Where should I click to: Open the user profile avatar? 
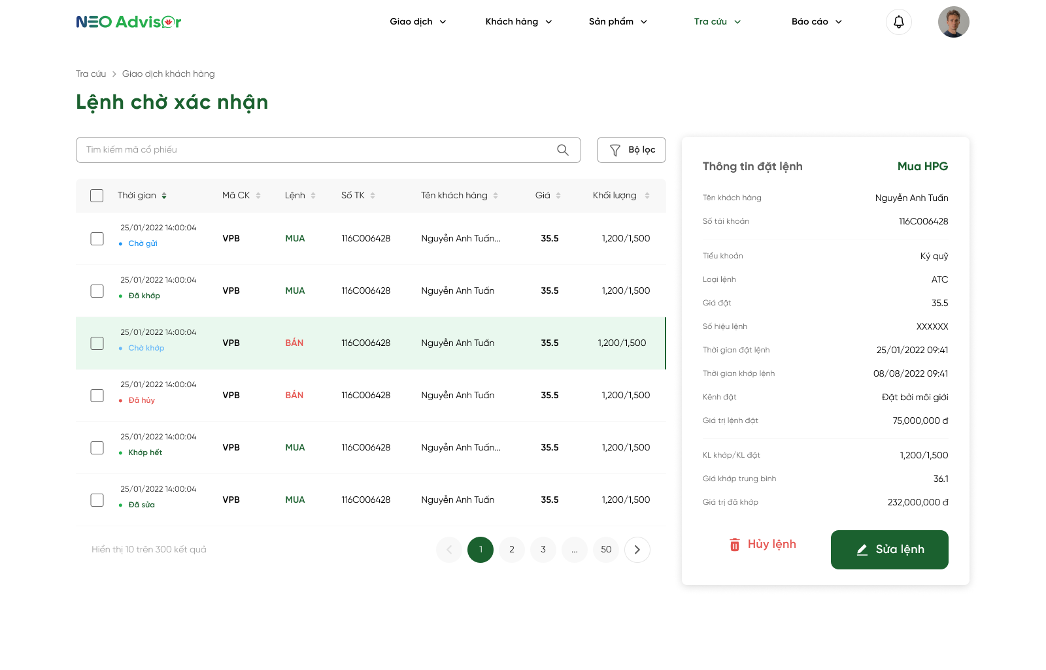click(x=953, y=22)
